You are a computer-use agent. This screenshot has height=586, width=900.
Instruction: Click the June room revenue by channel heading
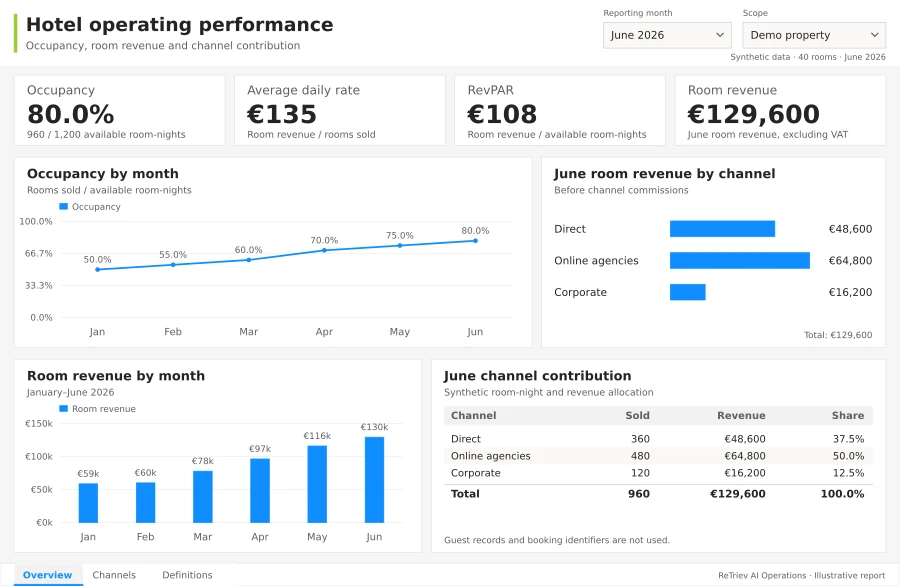[665, 174]
